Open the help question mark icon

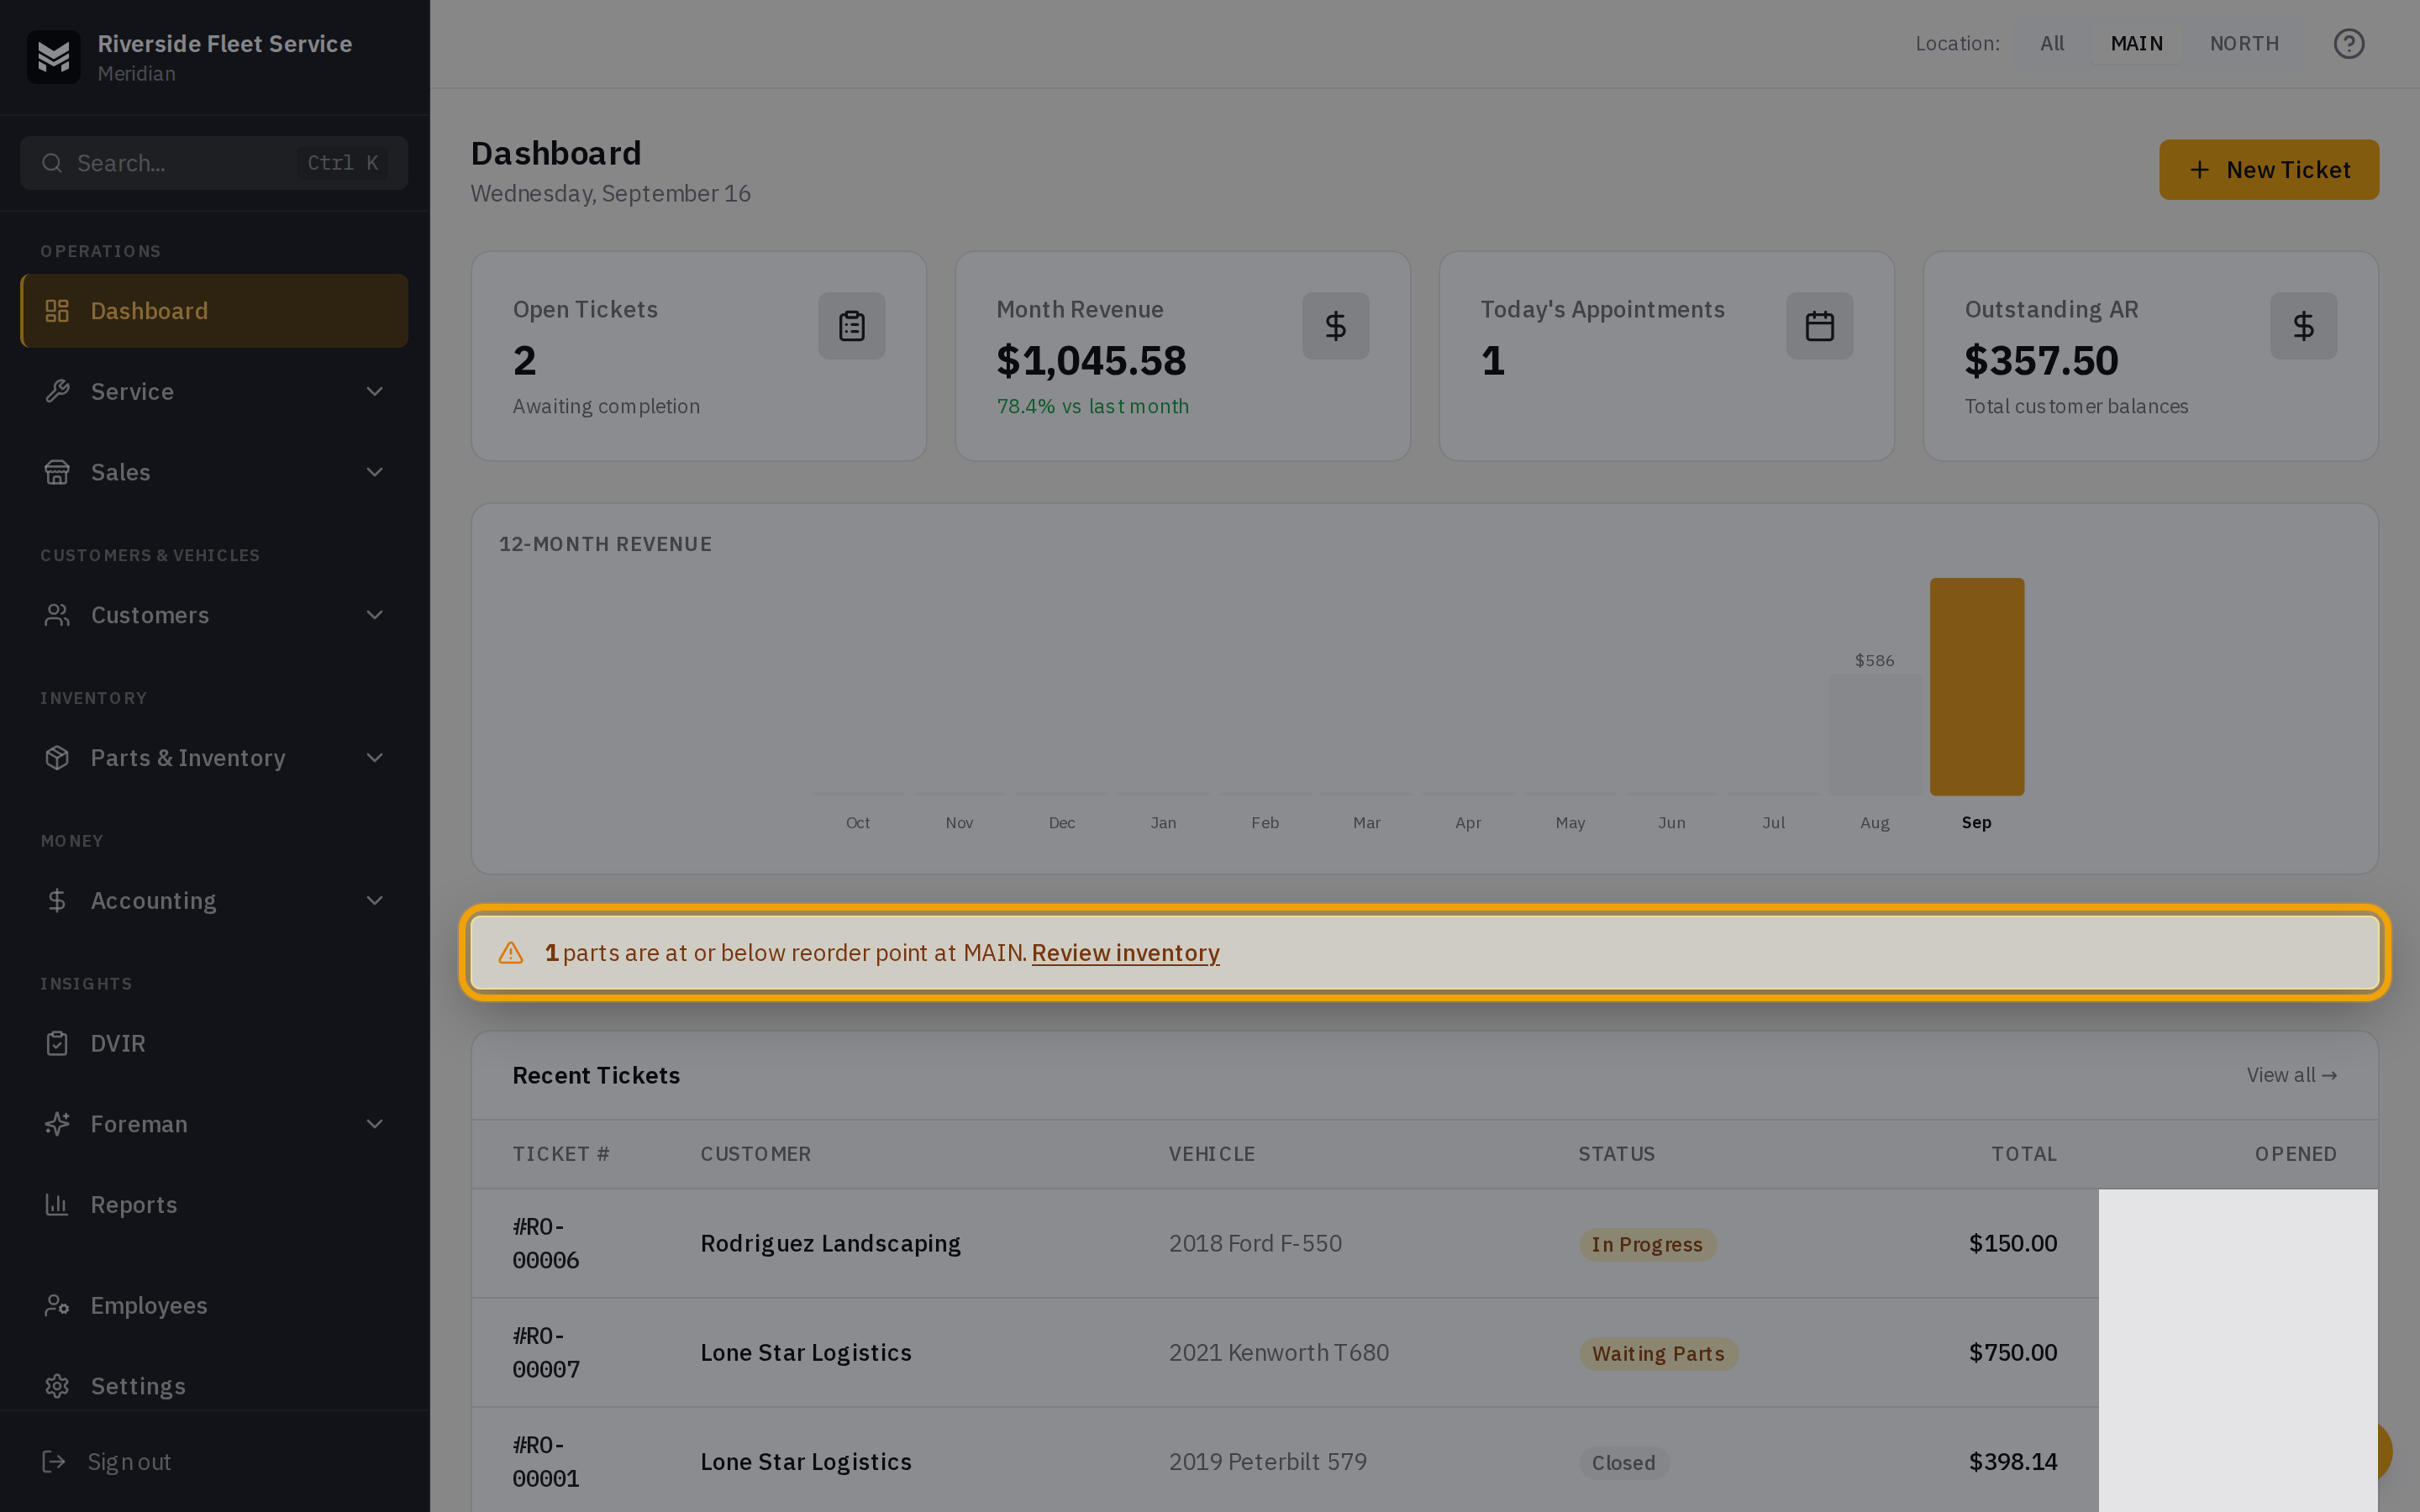(x=2348, y=44)
